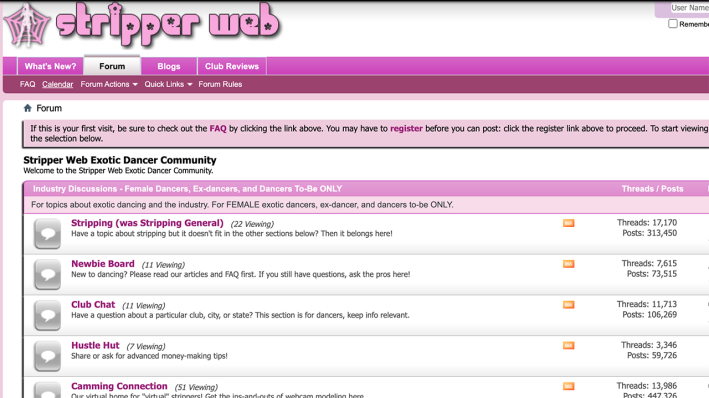This screenshot has height=398, width=709.
Task: Open RSS feed for Stripping forum
Action: [x=568, y=223]
